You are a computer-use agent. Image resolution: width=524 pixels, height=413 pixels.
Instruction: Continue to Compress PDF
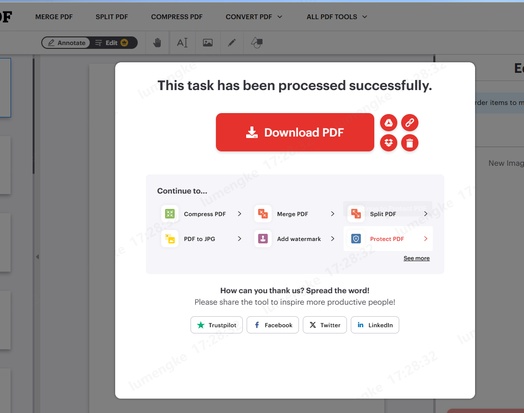click(202, 214)
